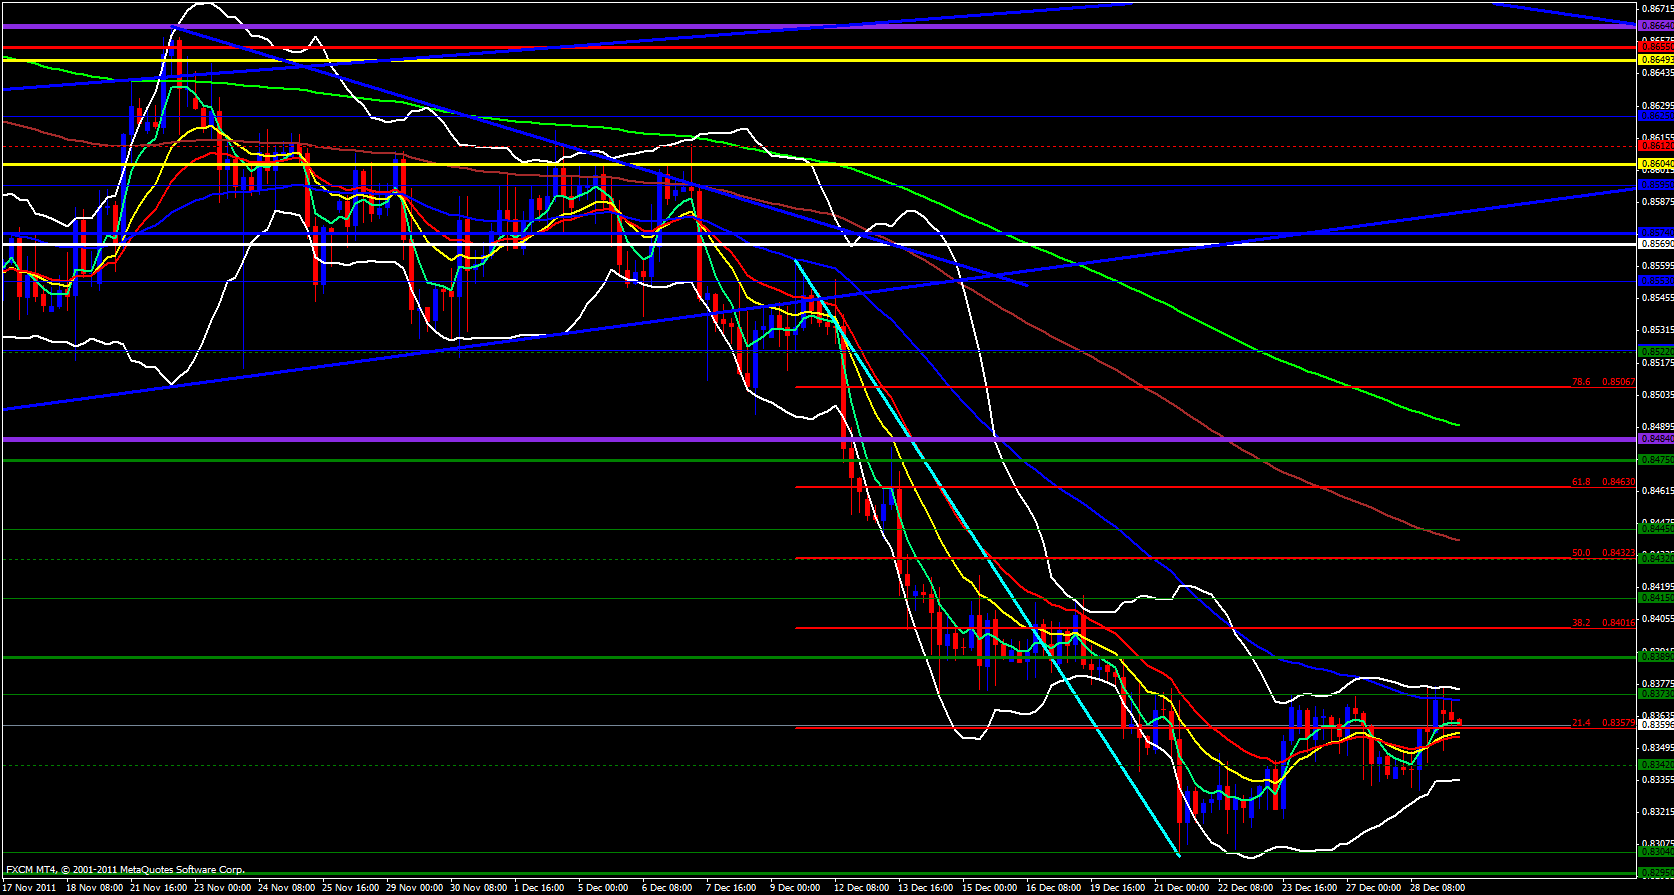Click the 1 Dec 16:00 time label
This screenshot has width=1674, height=895.
click(x=541, y=888)
